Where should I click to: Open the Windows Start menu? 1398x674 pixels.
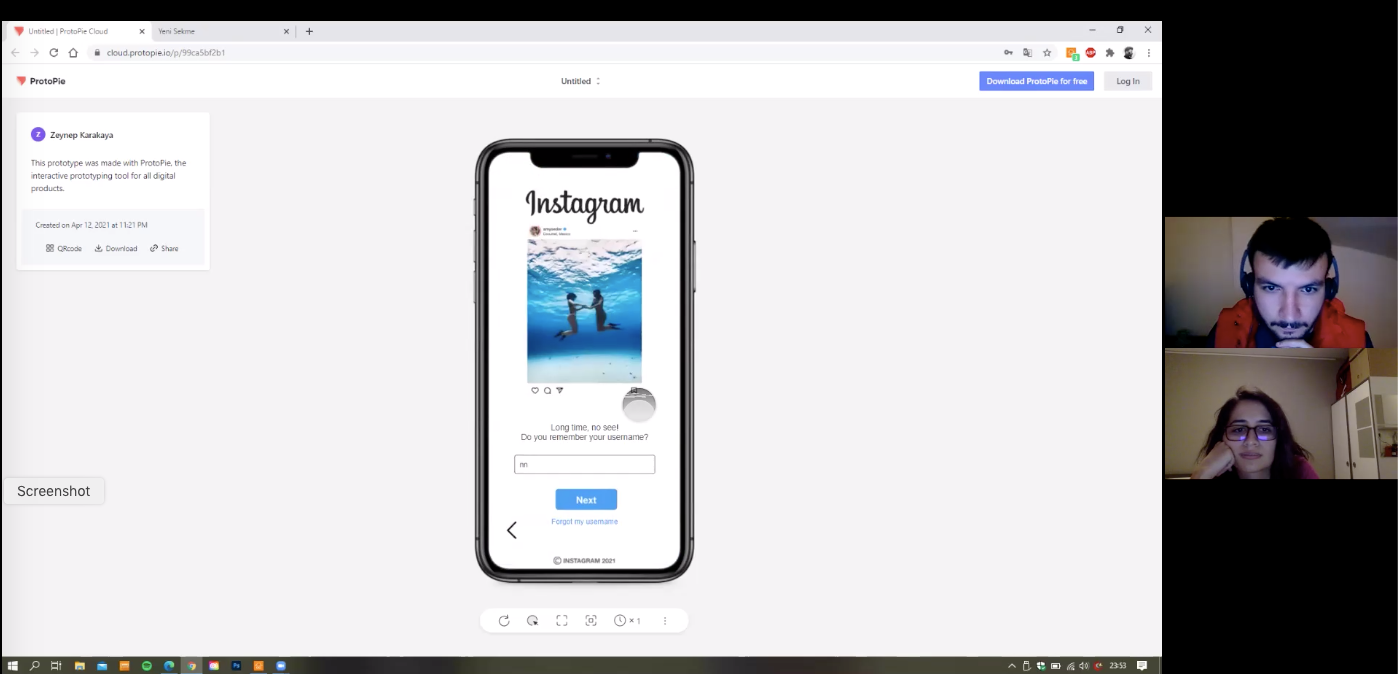[13, 666]
